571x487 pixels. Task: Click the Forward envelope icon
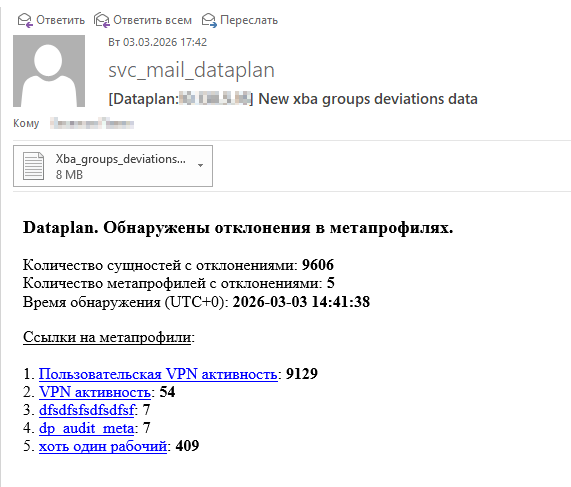point(209,20)
